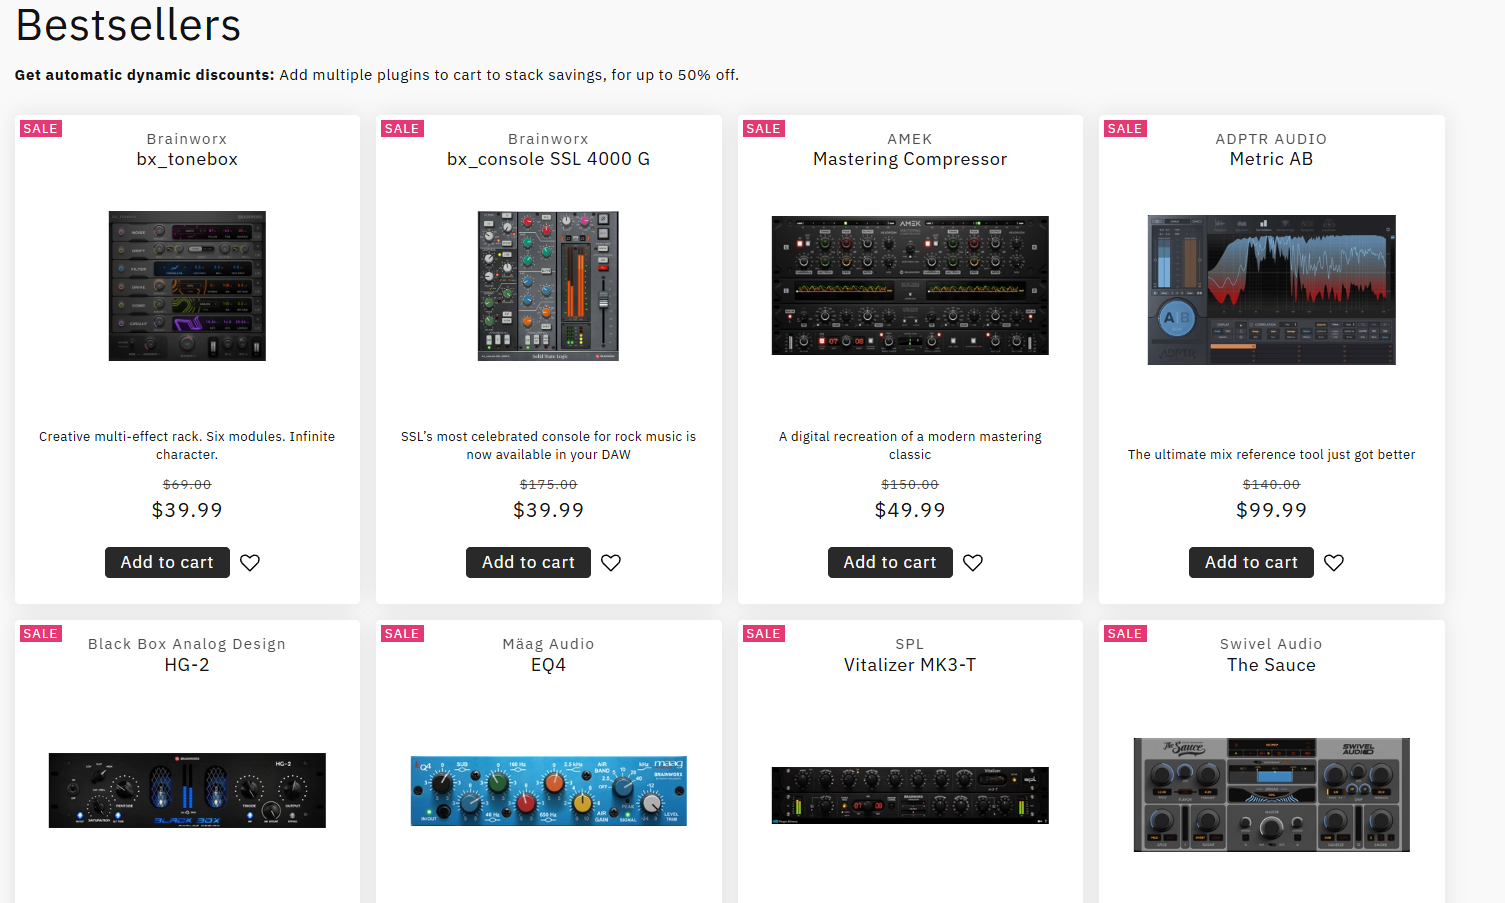The width and height of the screenshot is (1505, 903).
Task: Open the bx_console SSL 4000 G product title
Action: pyautogui.click(x=548, y=158)
